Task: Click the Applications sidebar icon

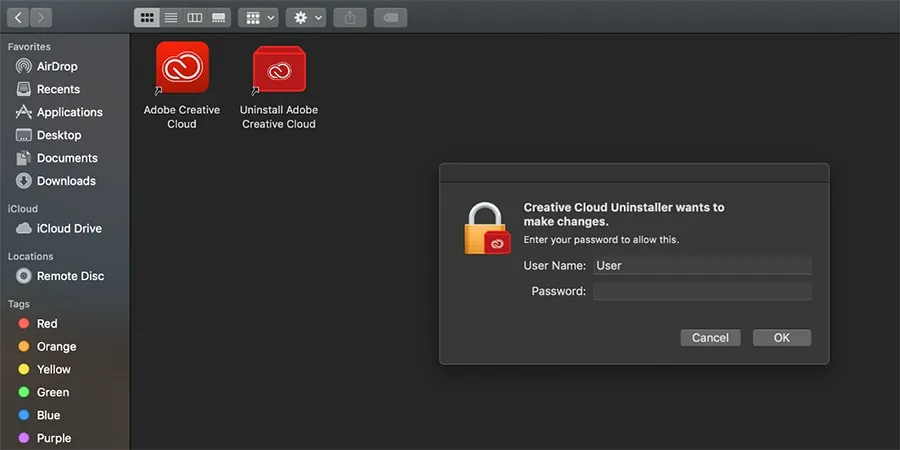Action: (24, 112)
